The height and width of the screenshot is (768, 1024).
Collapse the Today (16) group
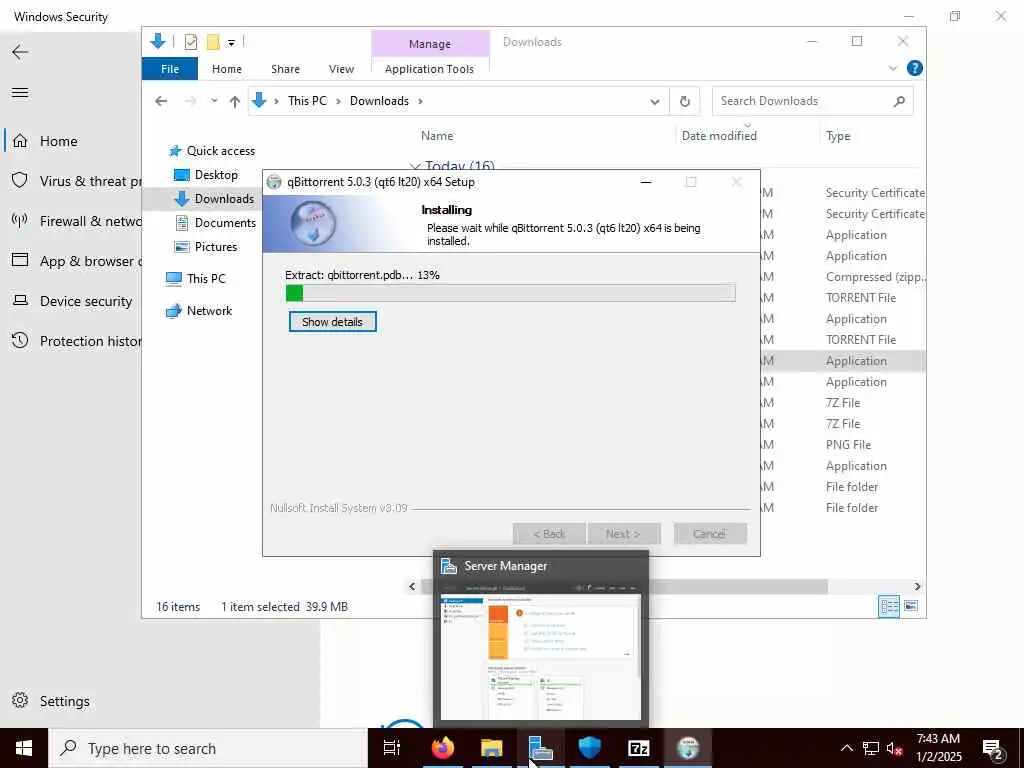(414, 166)
